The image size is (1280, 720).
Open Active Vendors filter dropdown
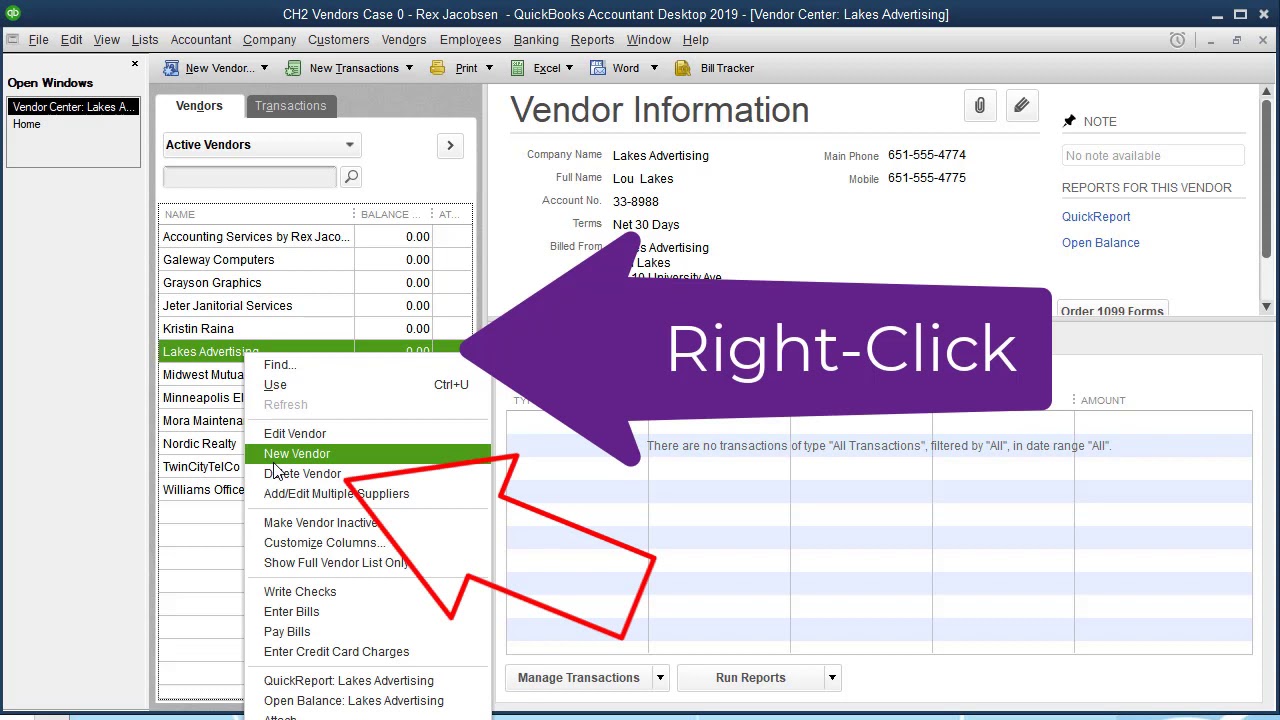tap(260, 145)
